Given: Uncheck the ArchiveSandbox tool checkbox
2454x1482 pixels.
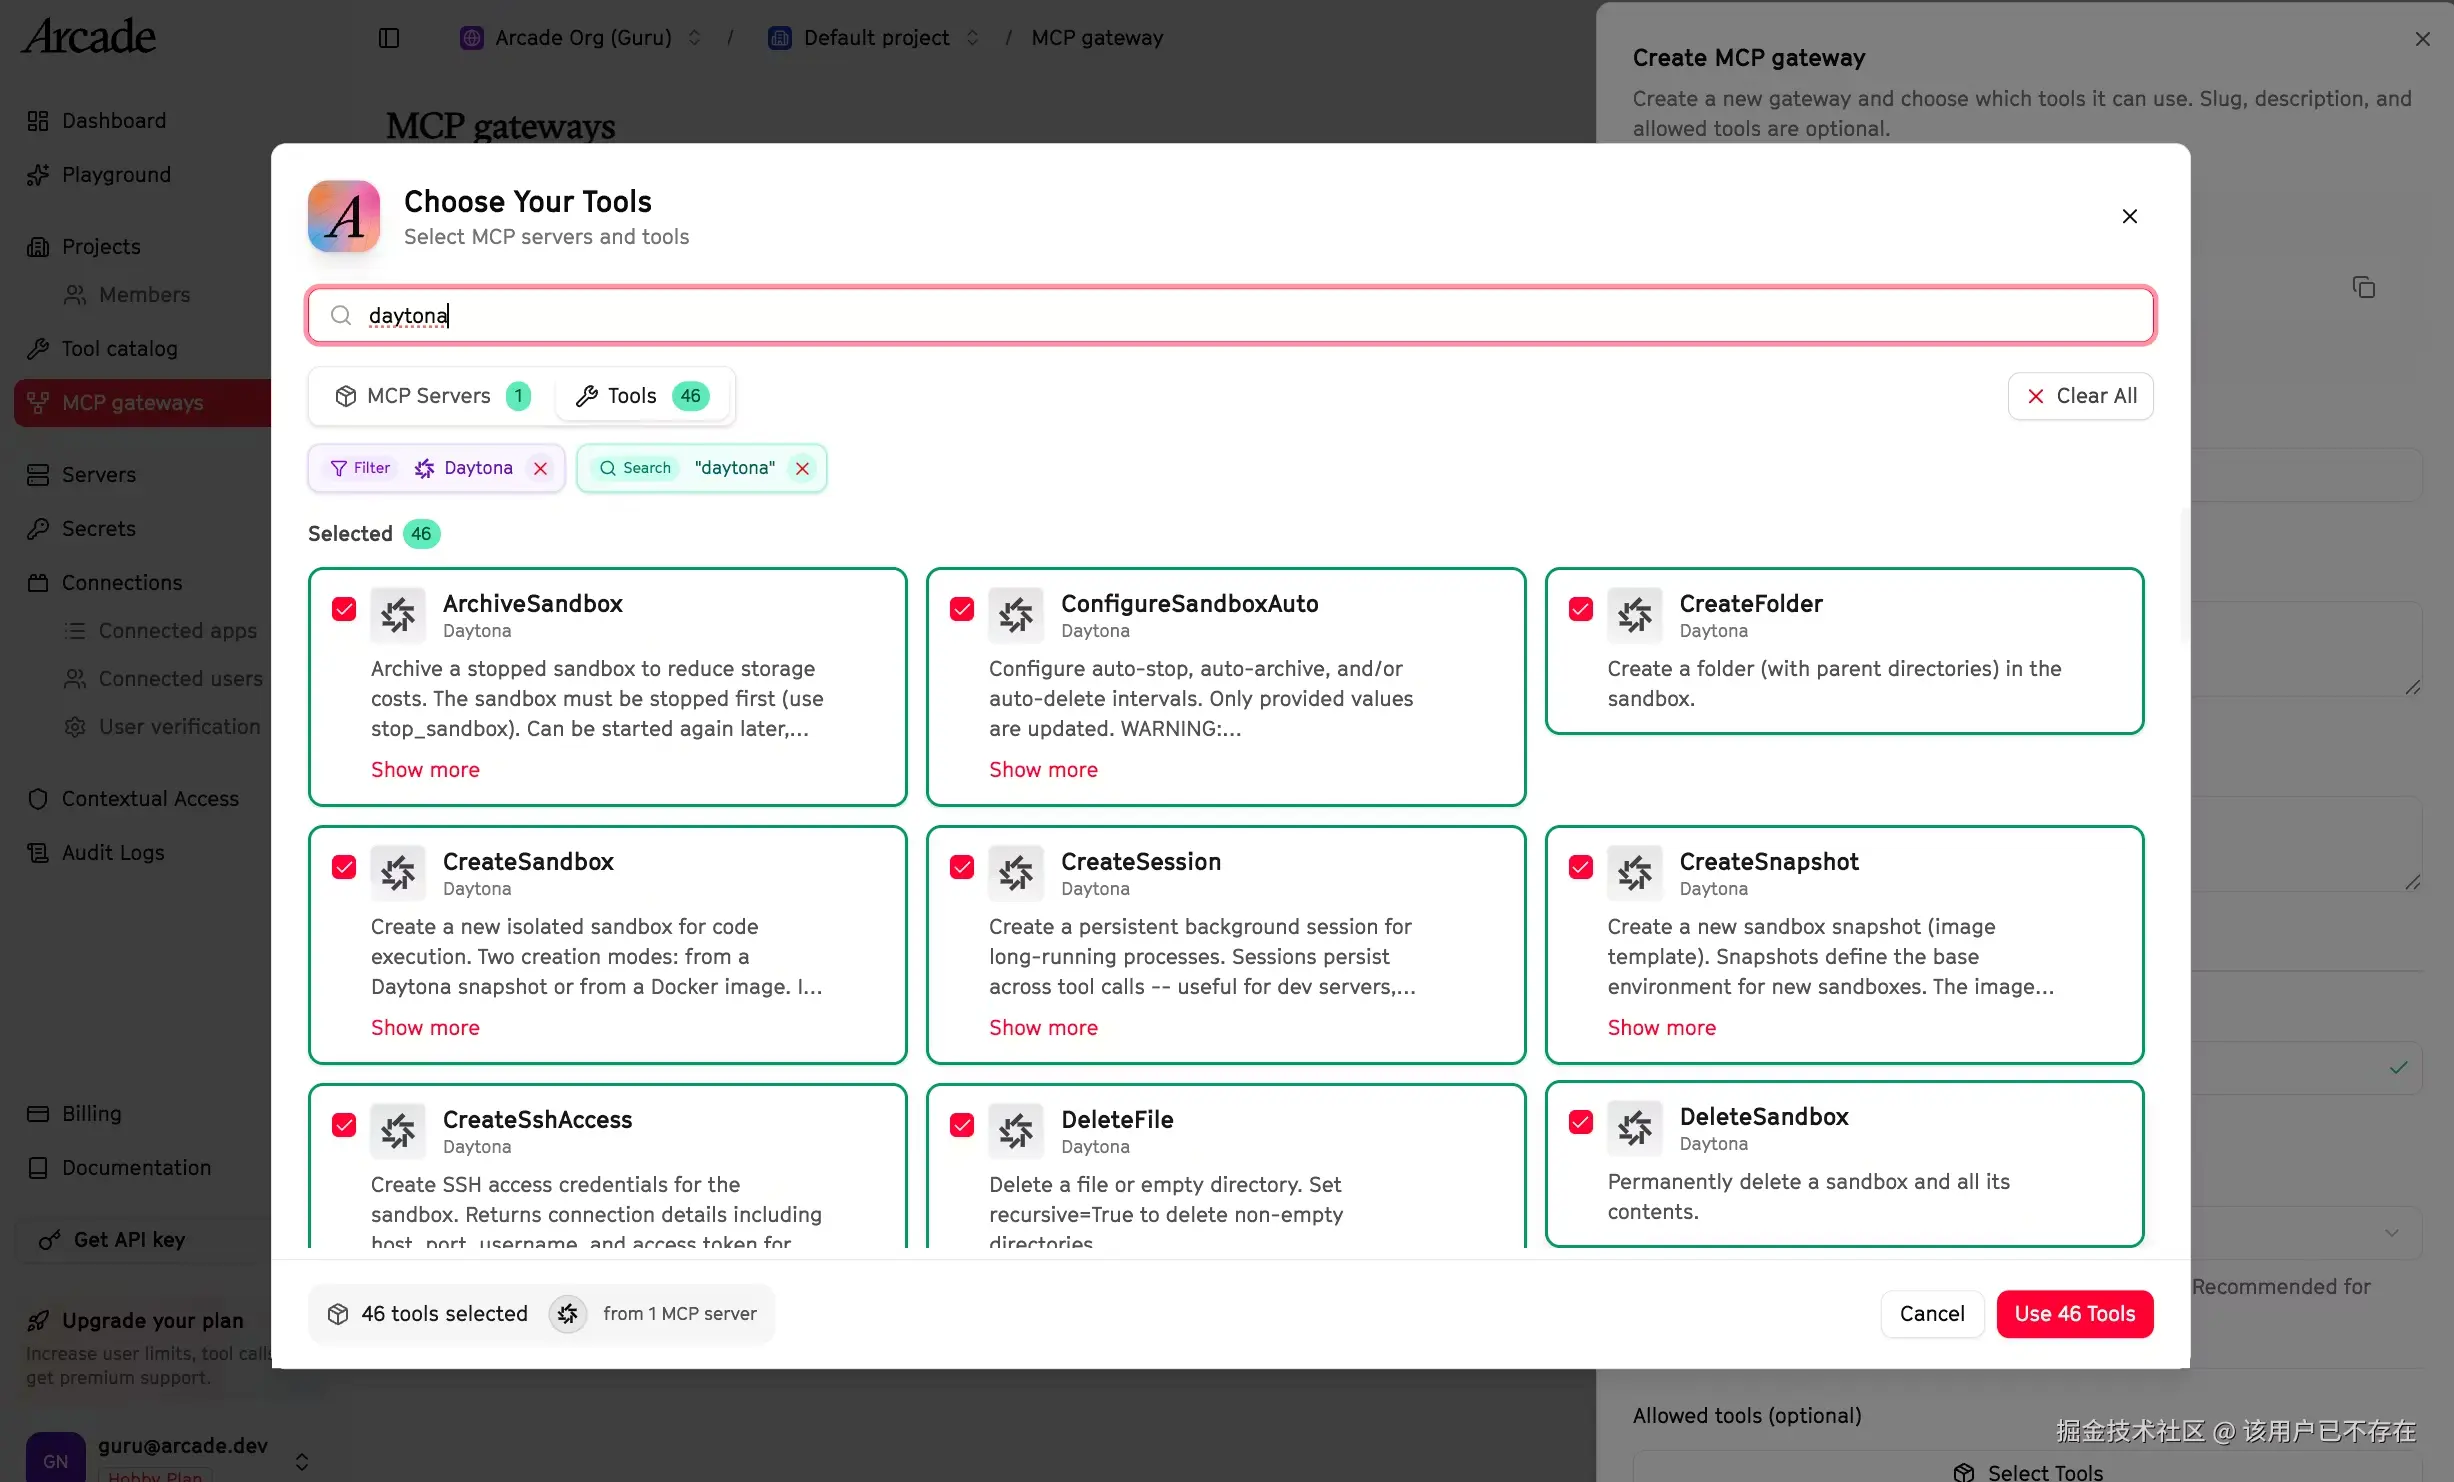Looking at the screenshot, I should 344,609.
